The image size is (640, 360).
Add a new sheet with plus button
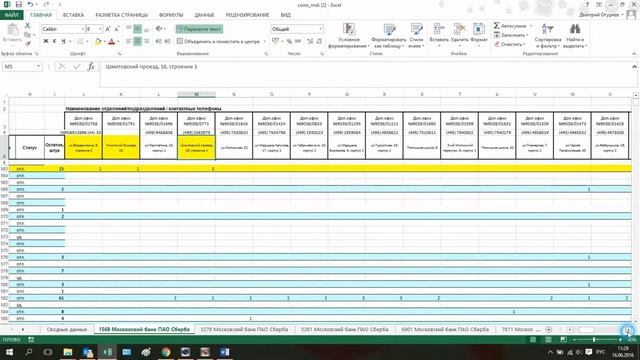pos(549,329)
